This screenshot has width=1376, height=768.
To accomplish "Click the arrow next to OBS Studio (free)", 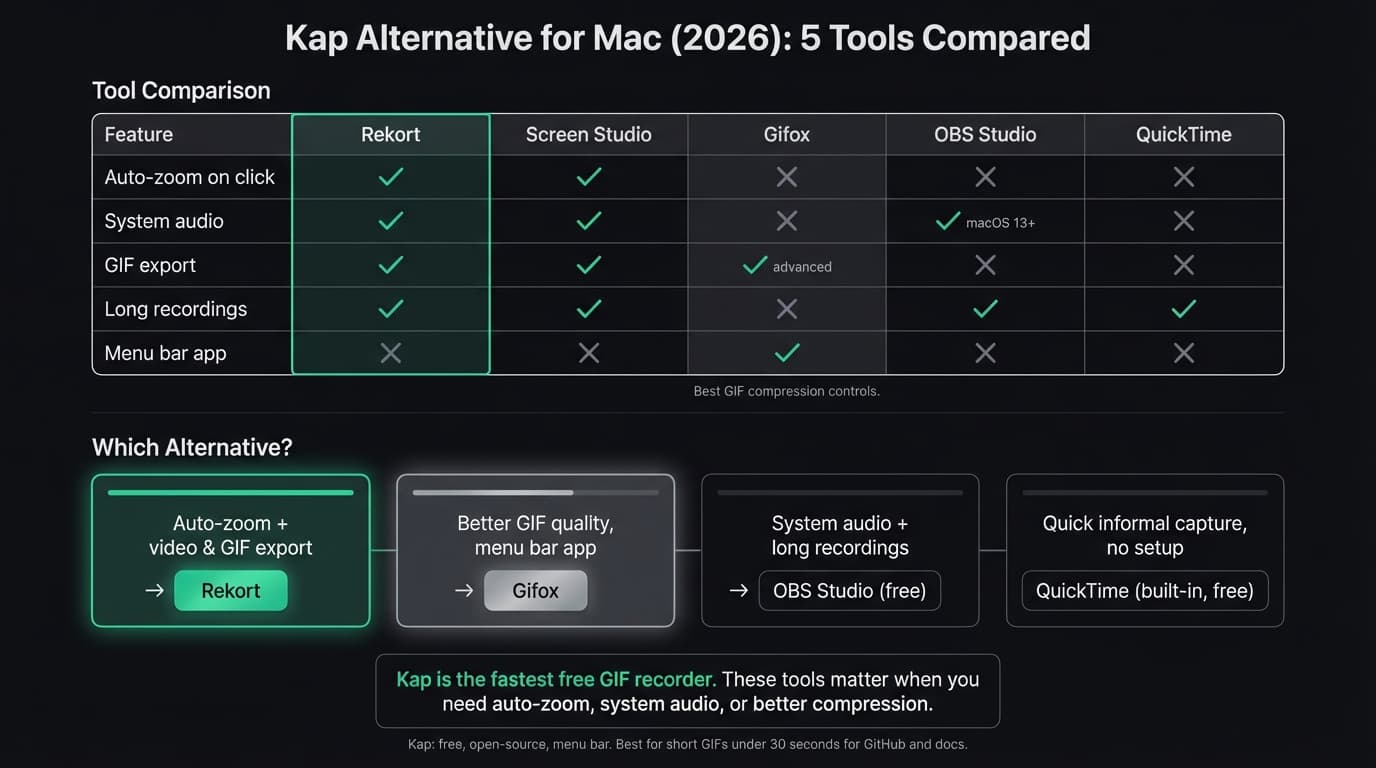I will [738, 591].
